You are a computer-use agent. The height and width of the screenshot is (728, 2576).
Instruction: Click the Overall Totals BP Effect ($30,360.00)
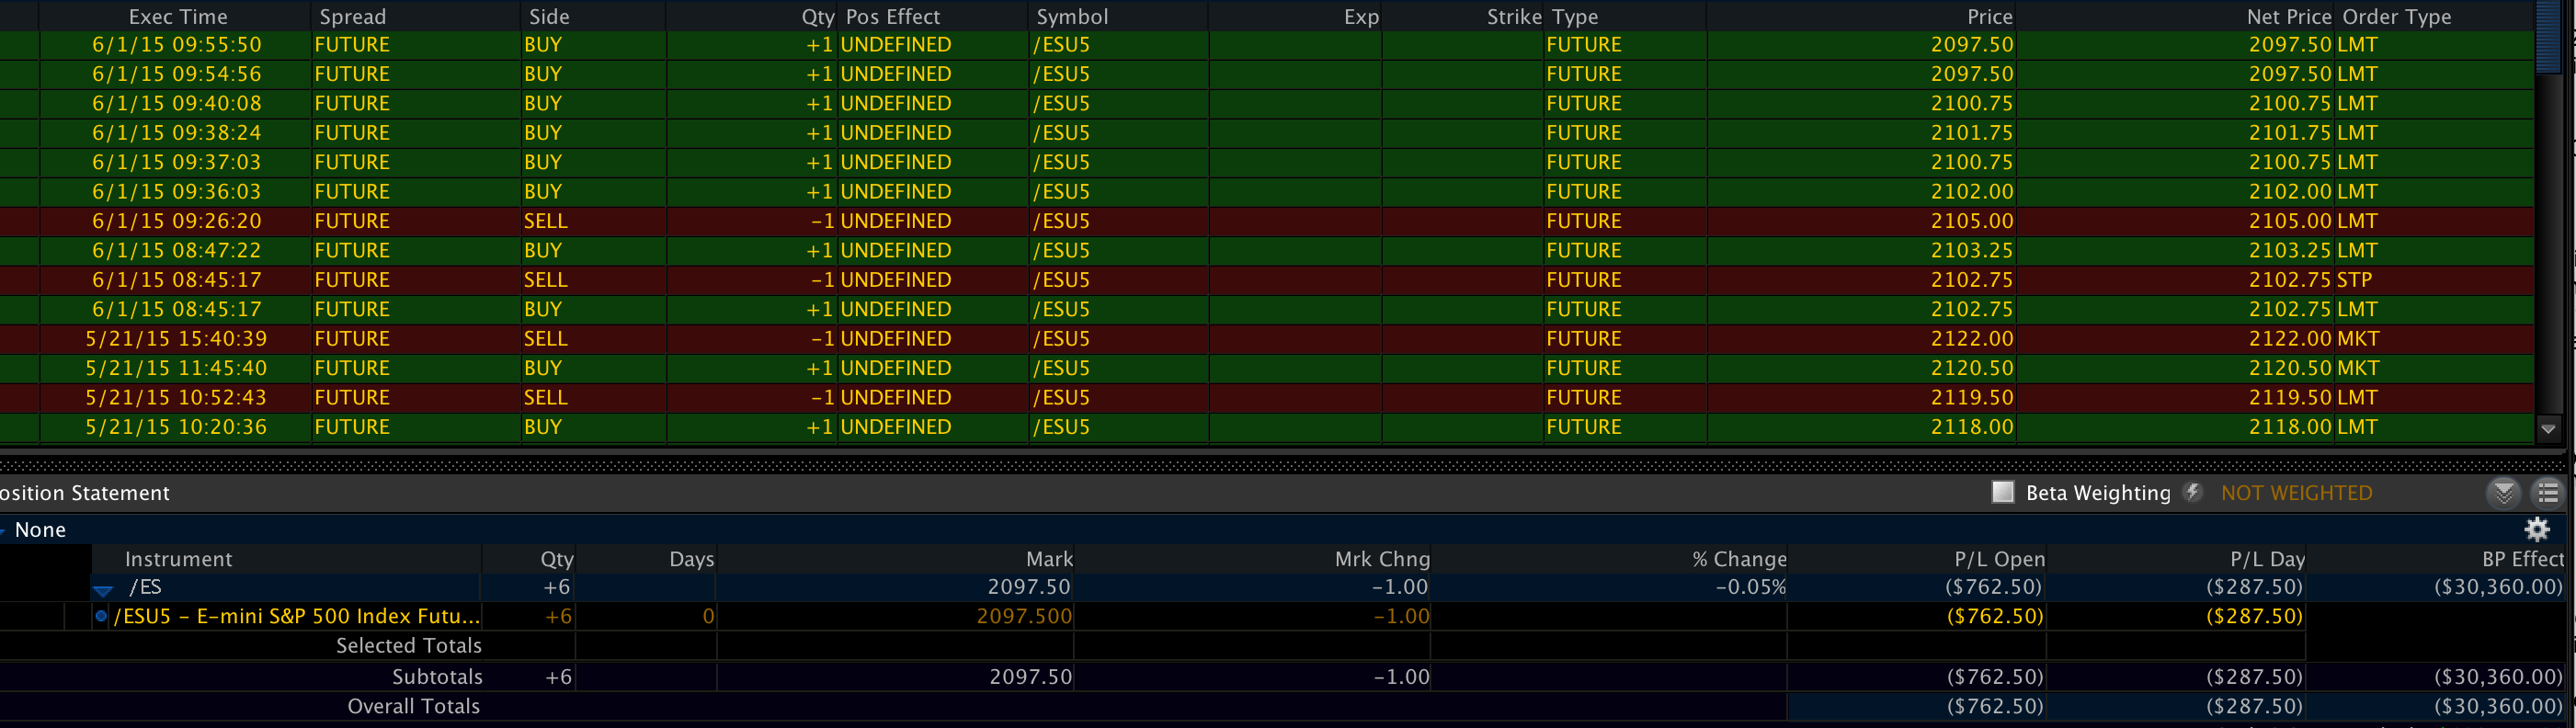[x=2498, y=706]
